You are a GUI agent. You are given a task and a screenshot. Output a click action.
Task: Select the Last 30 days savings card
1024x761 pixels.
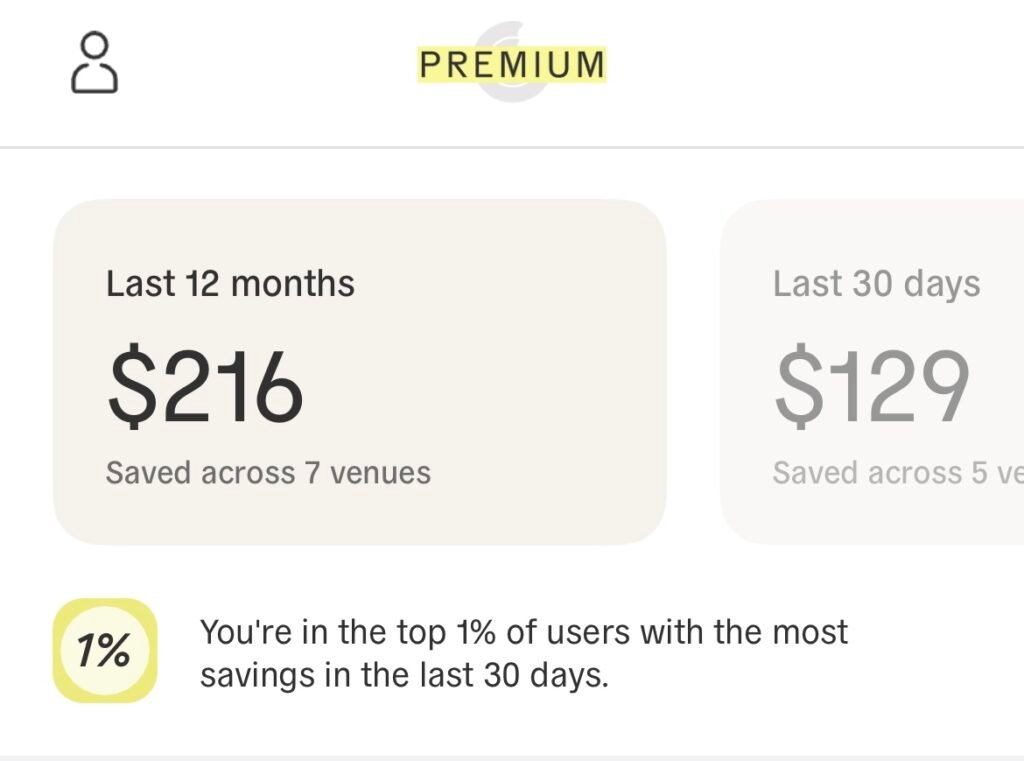click(x=872, y=371)
